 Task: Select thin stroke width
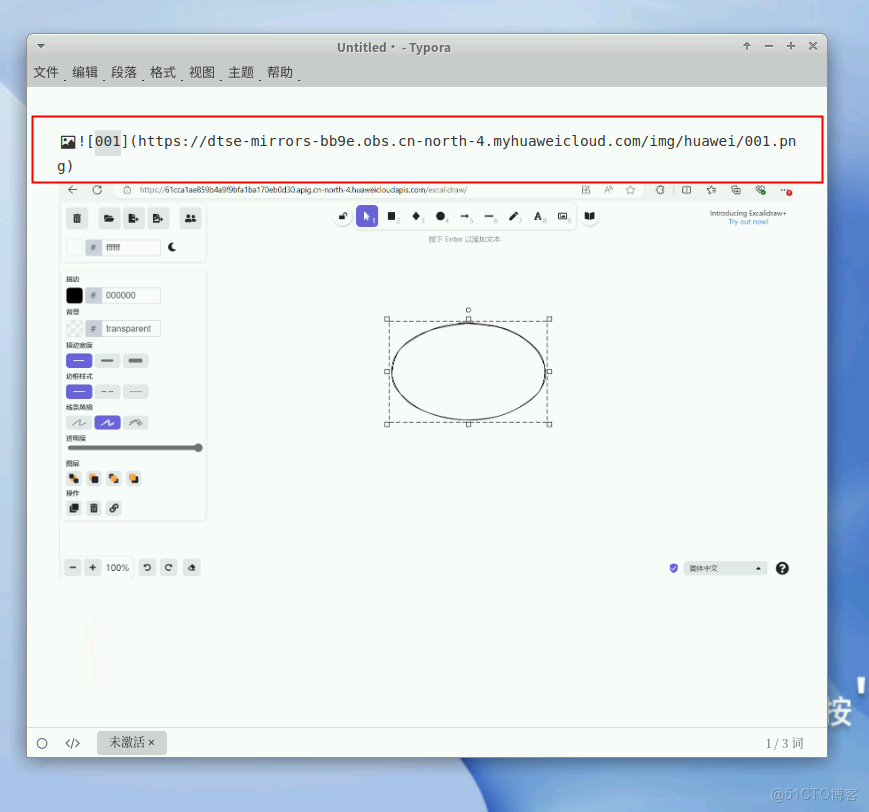(79, 361)
